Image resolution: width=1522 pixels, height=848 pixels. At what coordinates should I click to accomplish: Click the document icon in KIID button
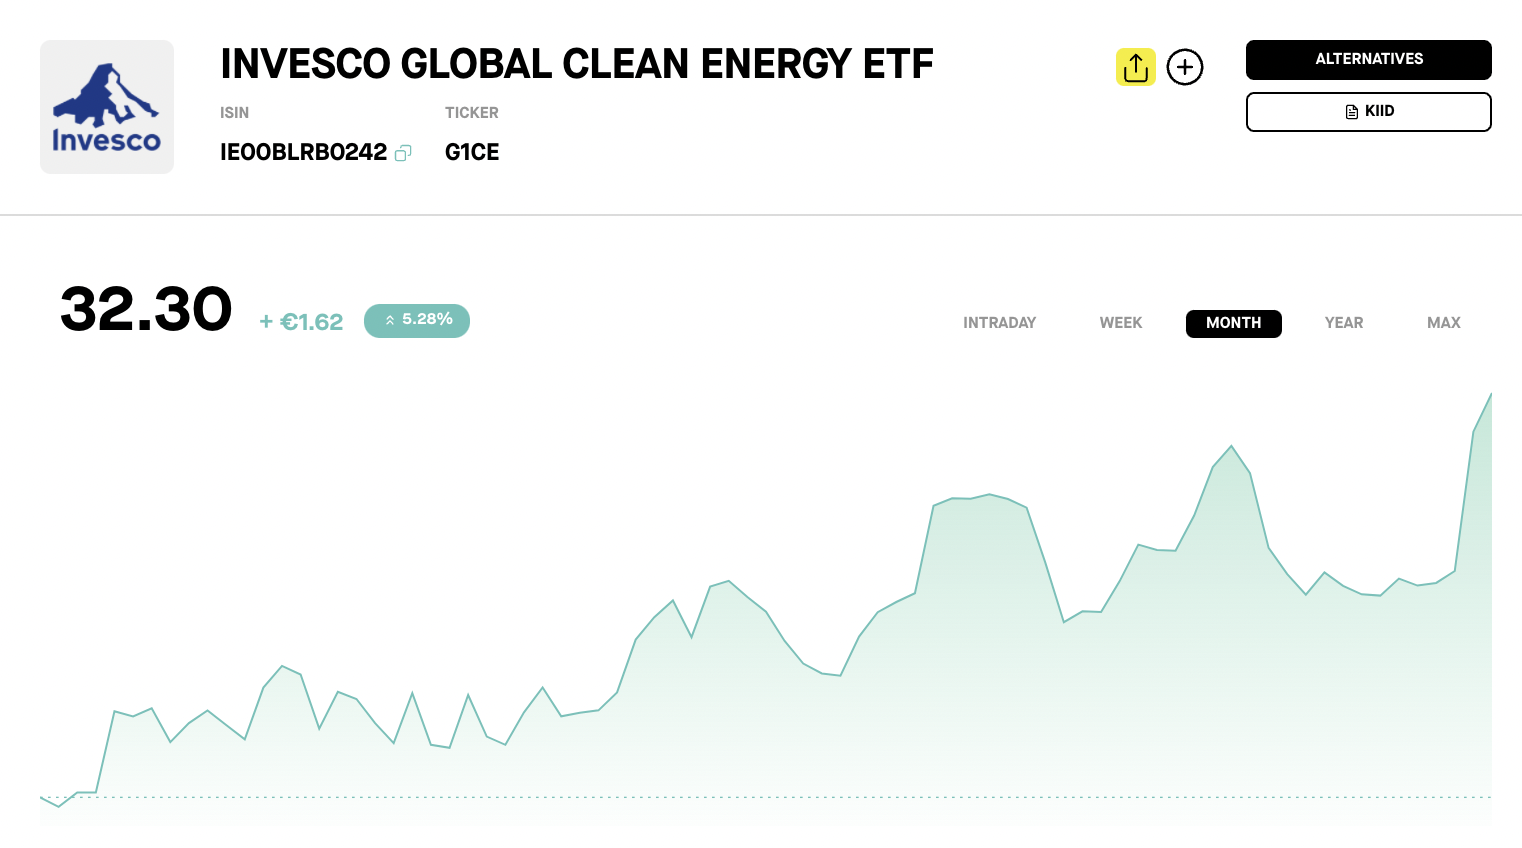coord(1352,112)
